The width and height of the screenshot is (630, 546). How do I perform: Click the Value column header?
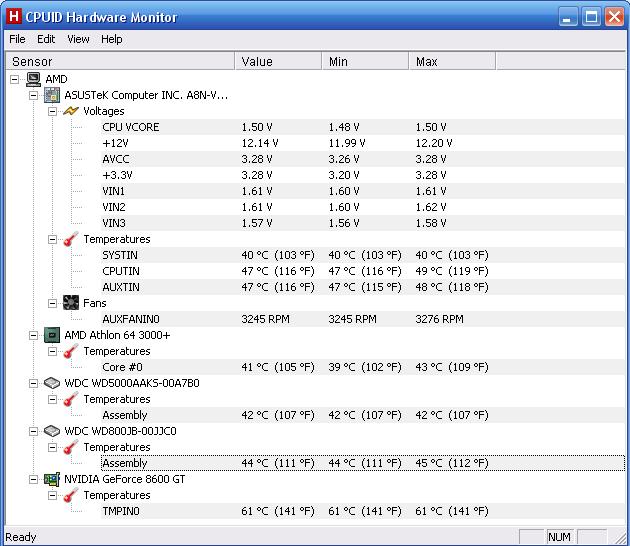pos(278,61)
